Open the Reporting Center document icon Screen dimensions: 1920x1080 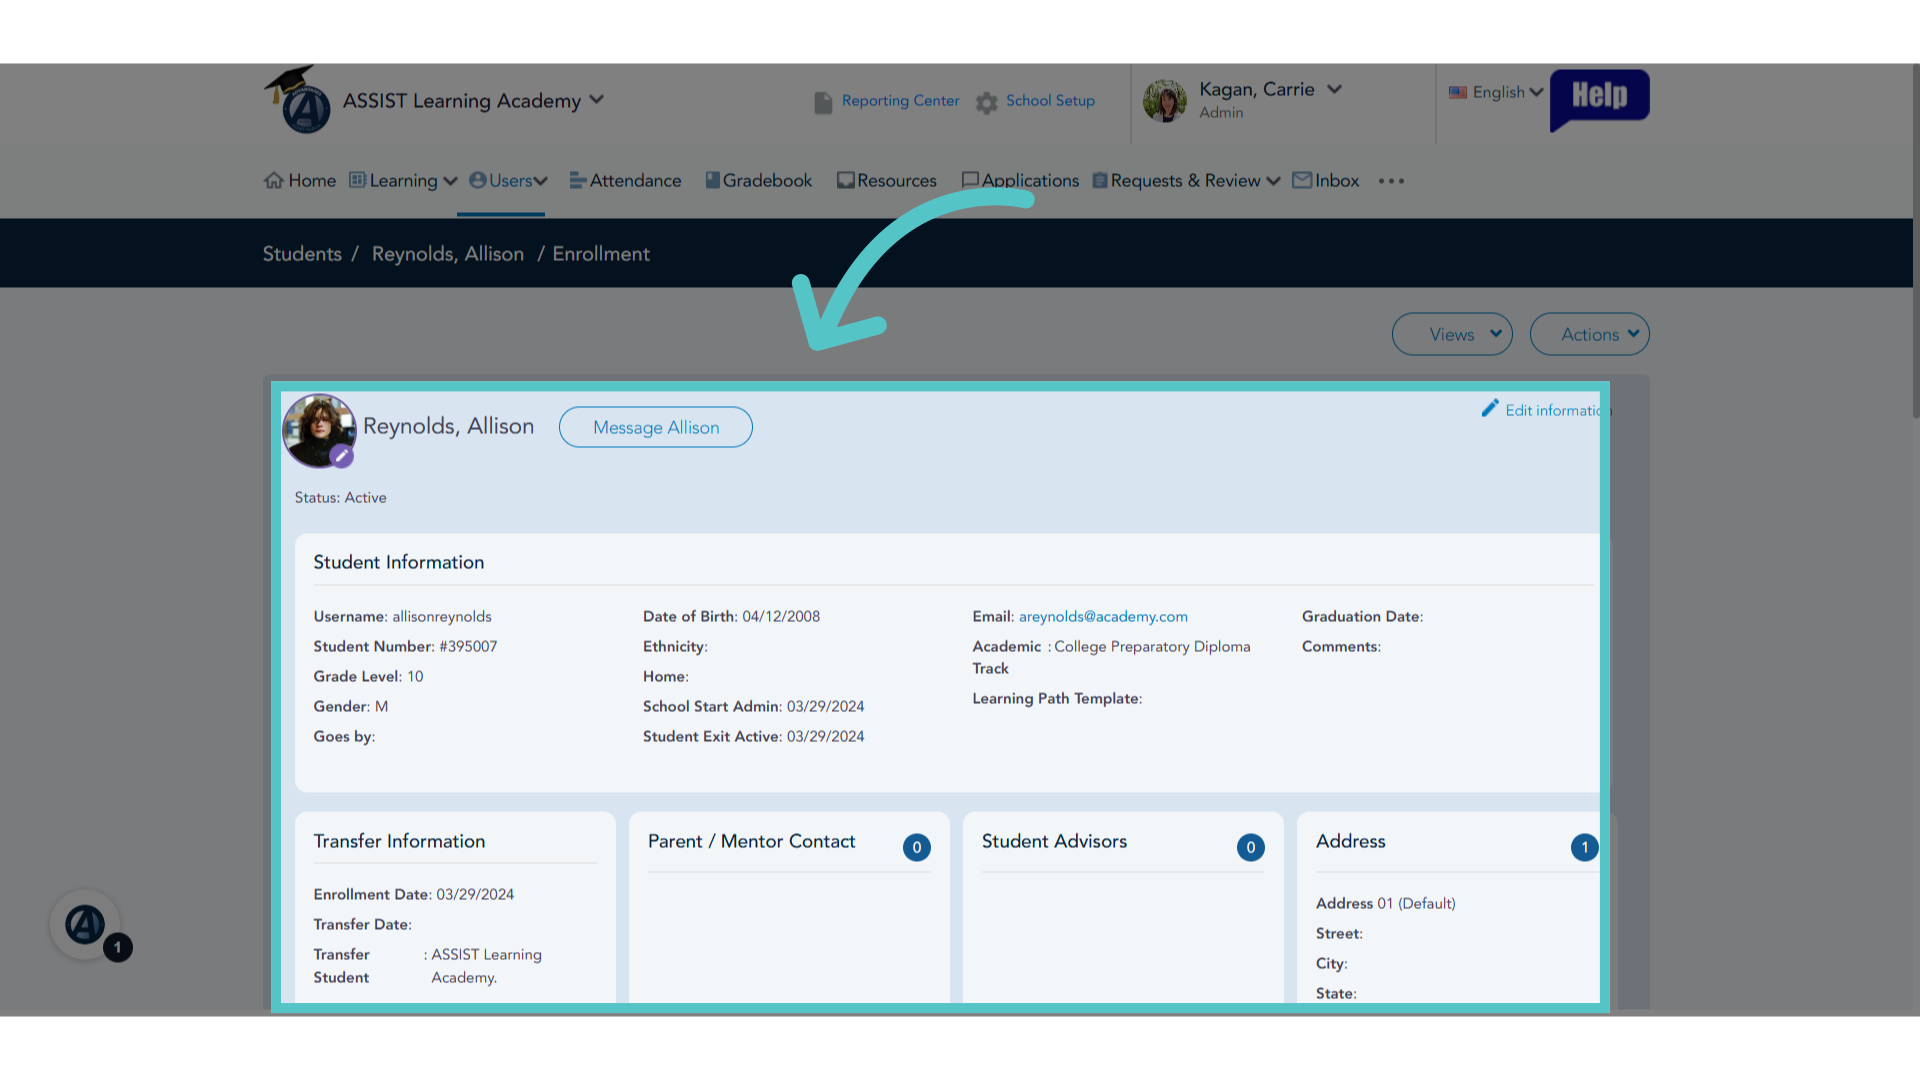pos(823,102)
